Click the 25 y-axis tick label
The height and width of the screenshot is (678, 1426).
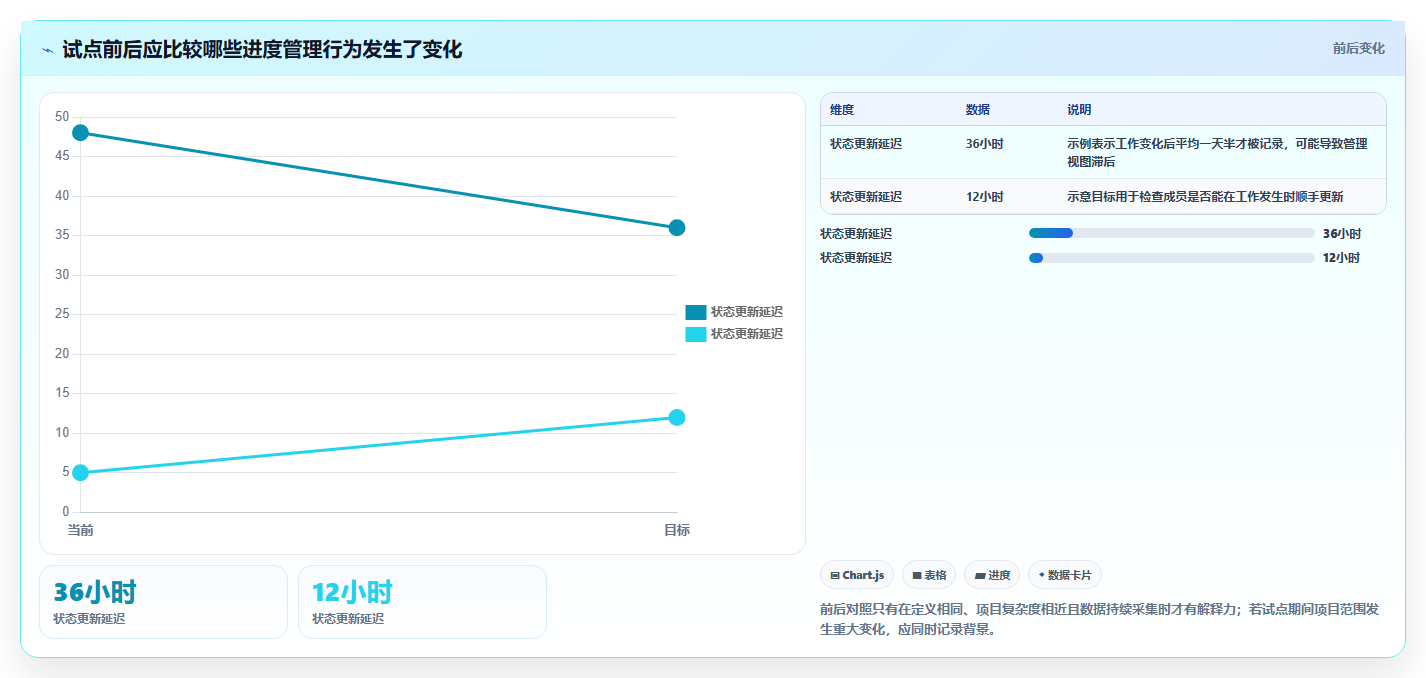click(62, 314)
